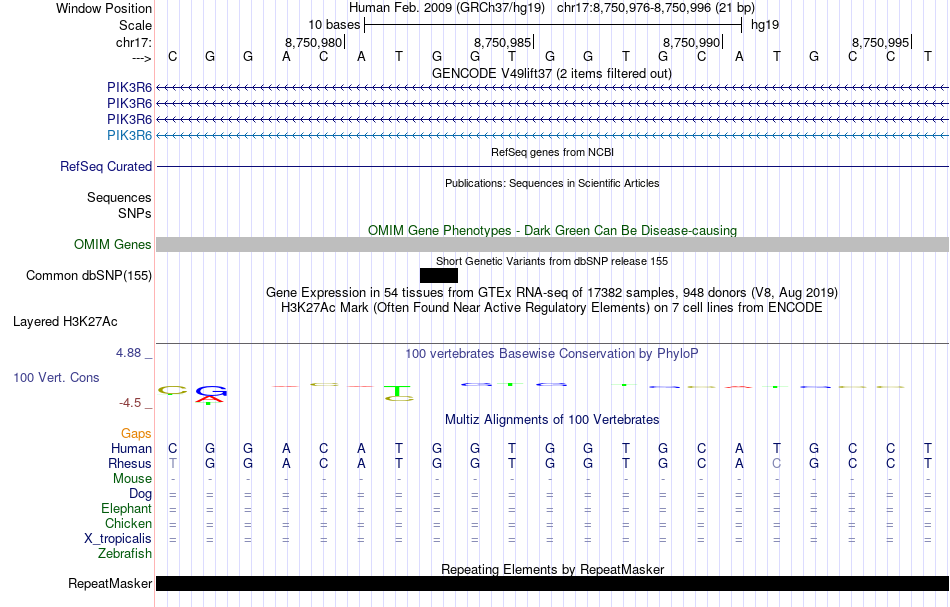Click the 10 bases scale bar
Viewport: 950px width, 607px height.
tap(553, 25)
